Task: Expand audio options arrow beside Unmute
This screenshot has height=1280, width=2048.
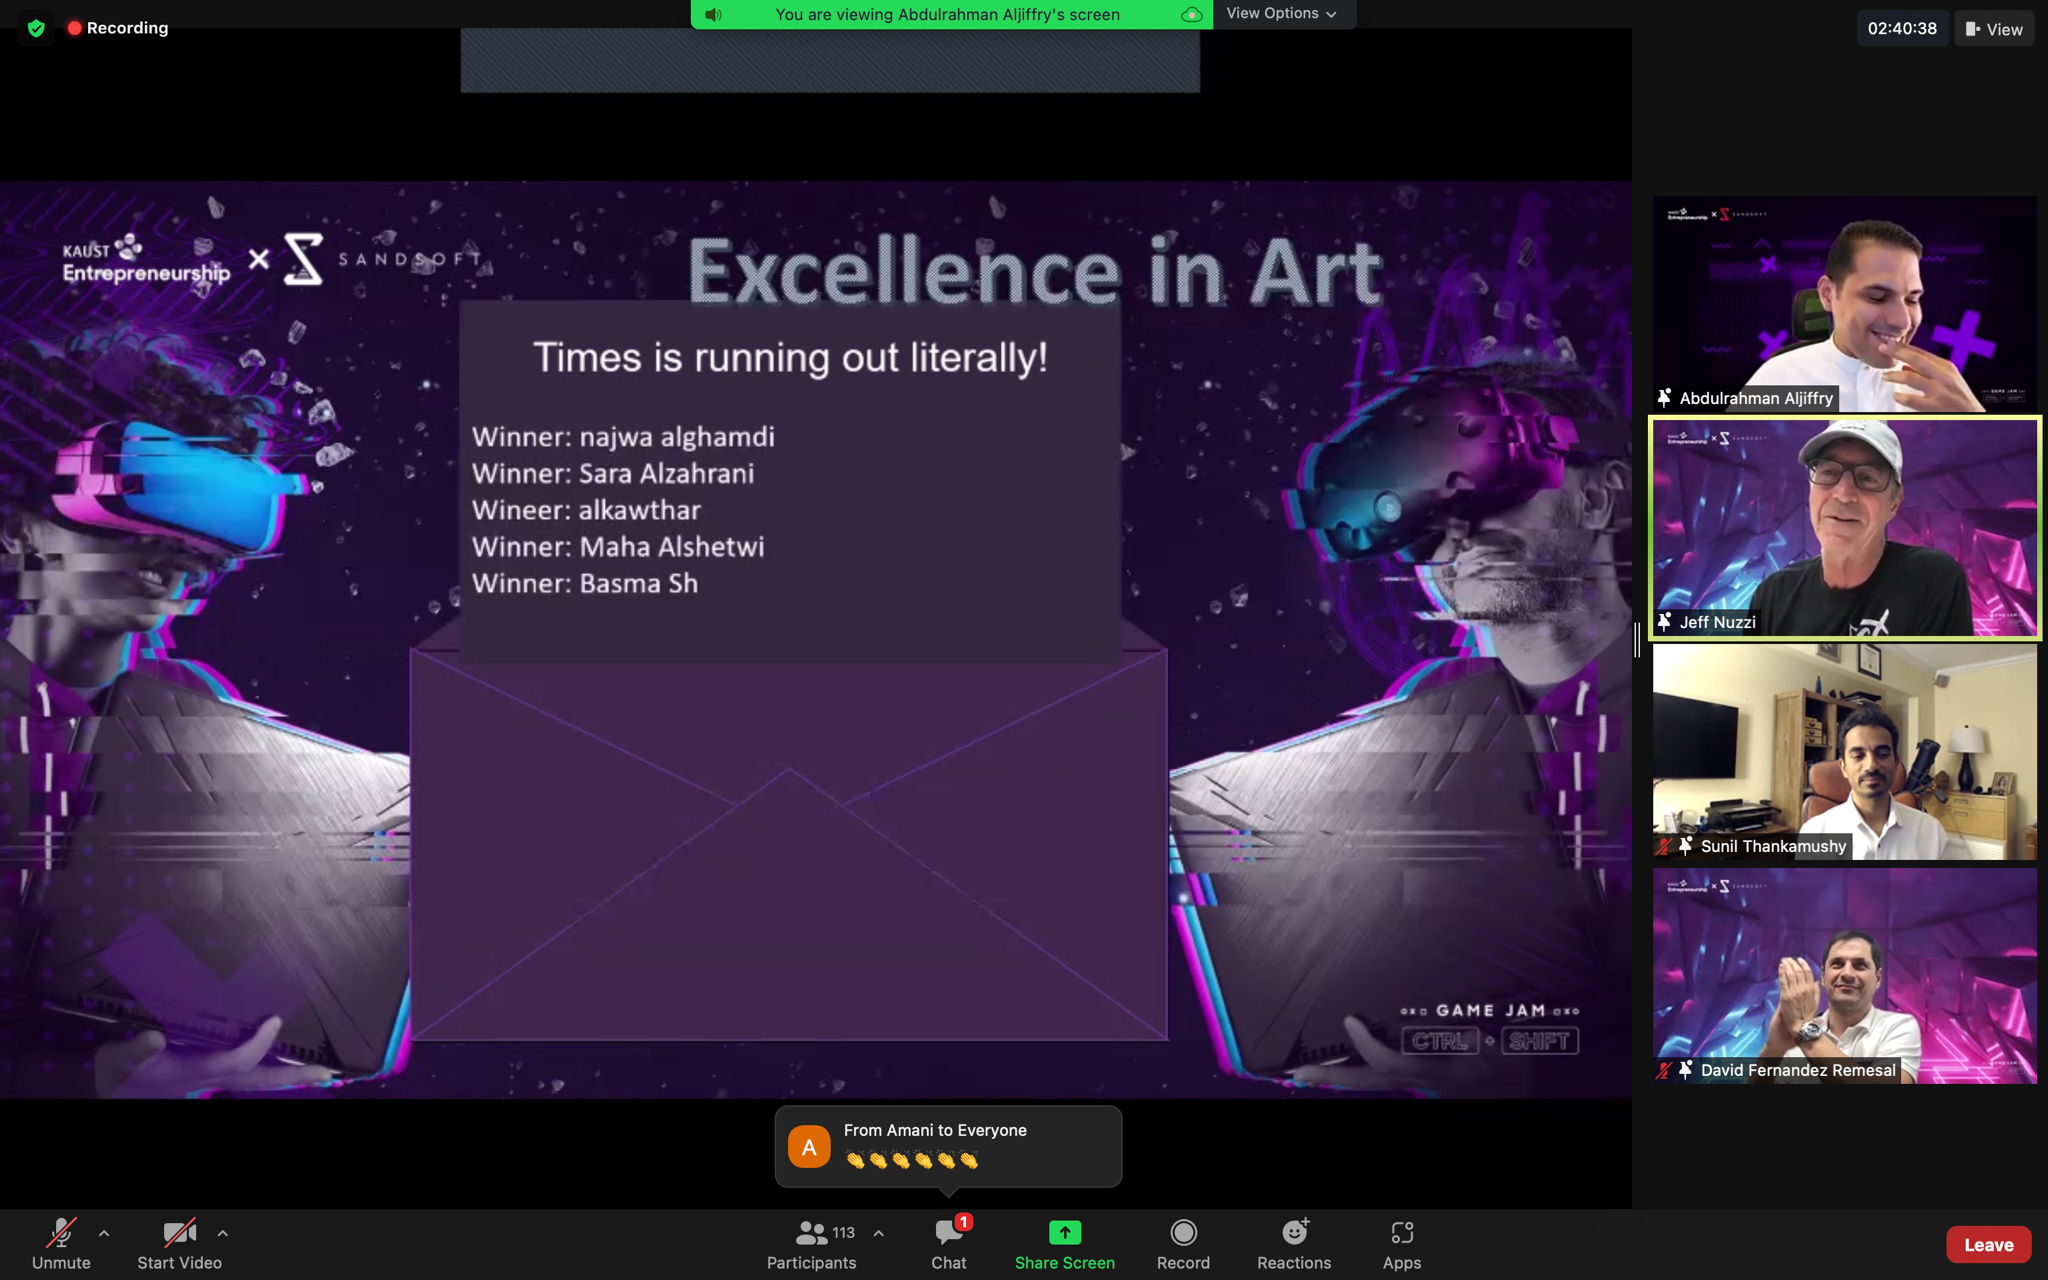Action: tap(104, 1233)
